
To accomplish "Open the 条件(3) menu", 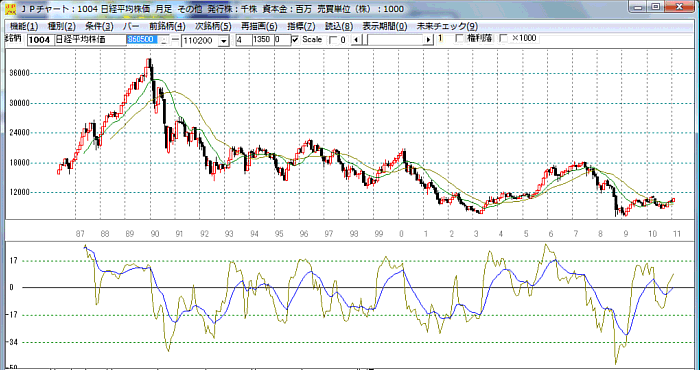I will [100, 26].
